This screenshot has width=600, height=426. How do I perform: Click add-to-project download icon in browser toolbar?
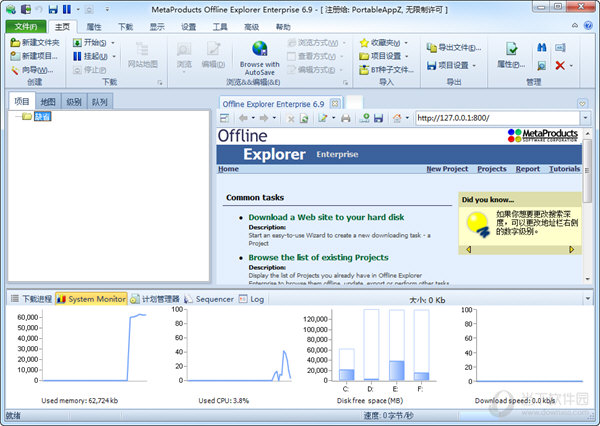[365, 118]
